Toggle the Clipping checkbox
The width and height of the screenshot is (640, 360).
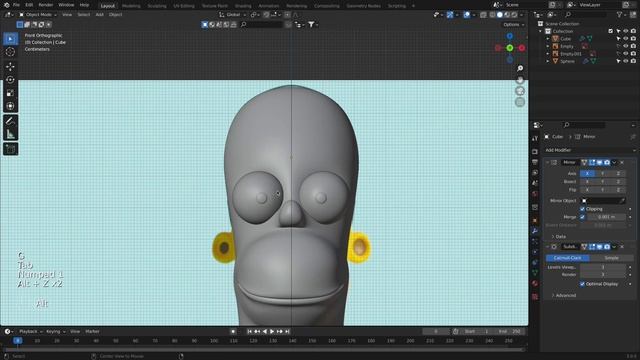point(582,209)
